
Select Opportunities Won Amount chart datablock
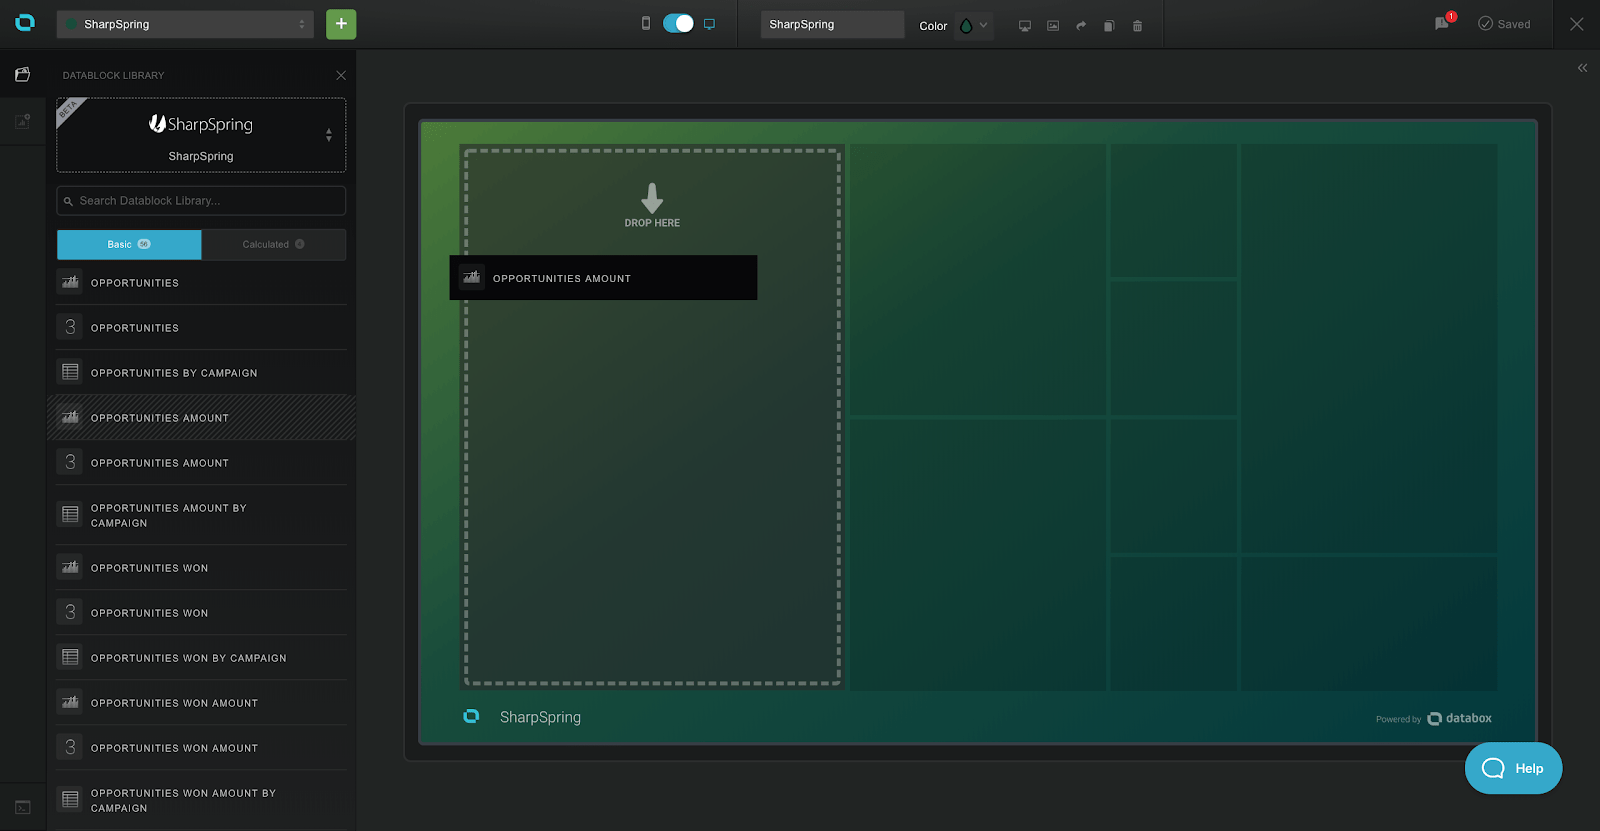pos(201,703)
